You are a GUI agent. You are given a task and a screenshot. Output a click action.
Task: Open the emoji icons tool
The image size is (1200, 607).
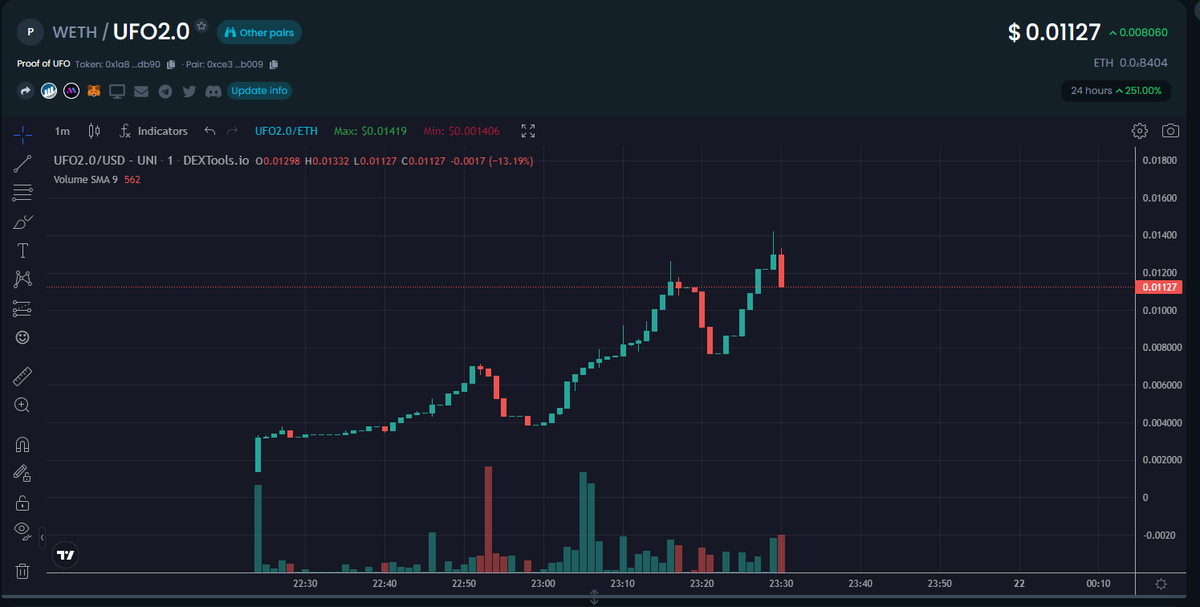point(22,337)
